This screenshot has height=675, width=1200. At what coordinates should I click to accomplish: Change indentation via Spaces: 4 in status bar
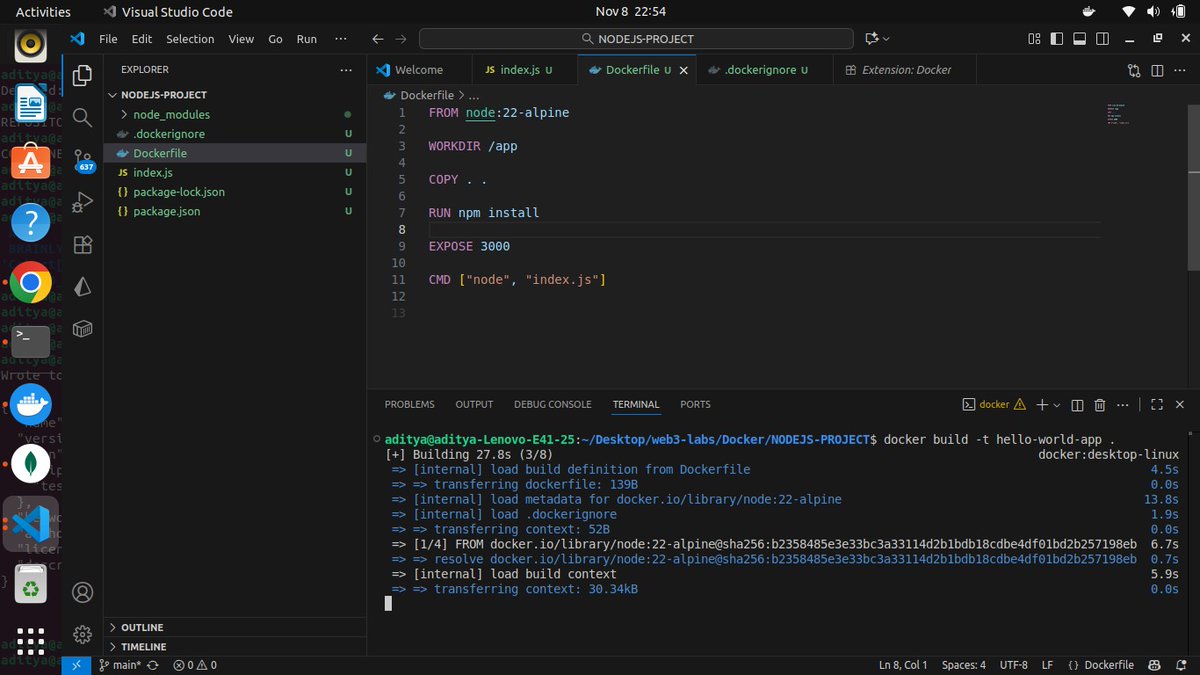962,664
